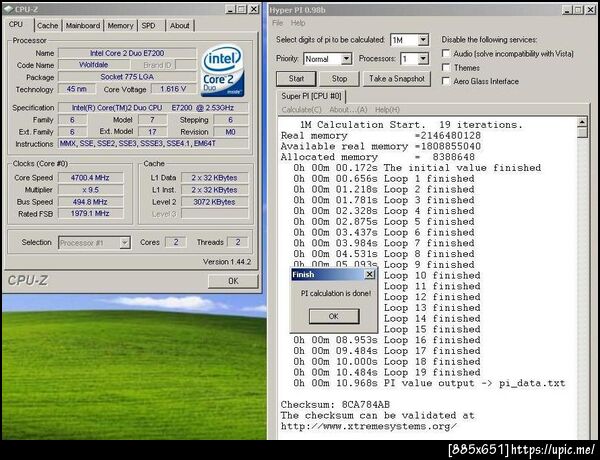Open the Priority Normal dropdown

(346, 59)
